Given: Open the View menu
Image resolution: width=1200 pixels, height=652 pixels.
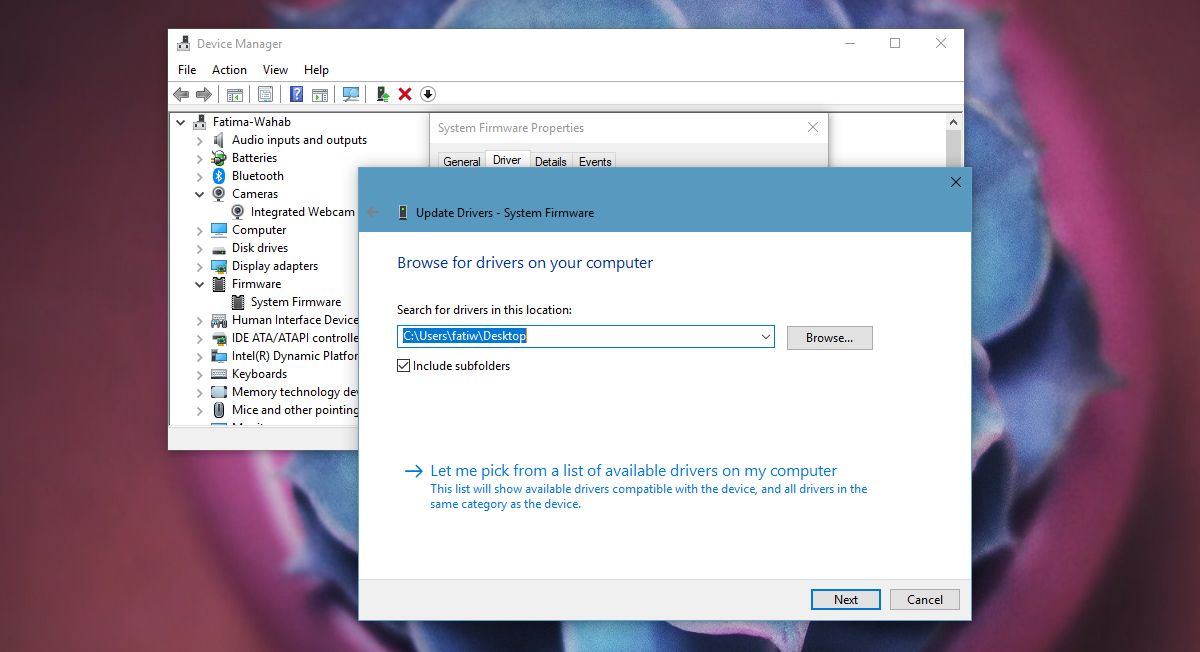Looking at the screenshot, I should coord(275,70).
